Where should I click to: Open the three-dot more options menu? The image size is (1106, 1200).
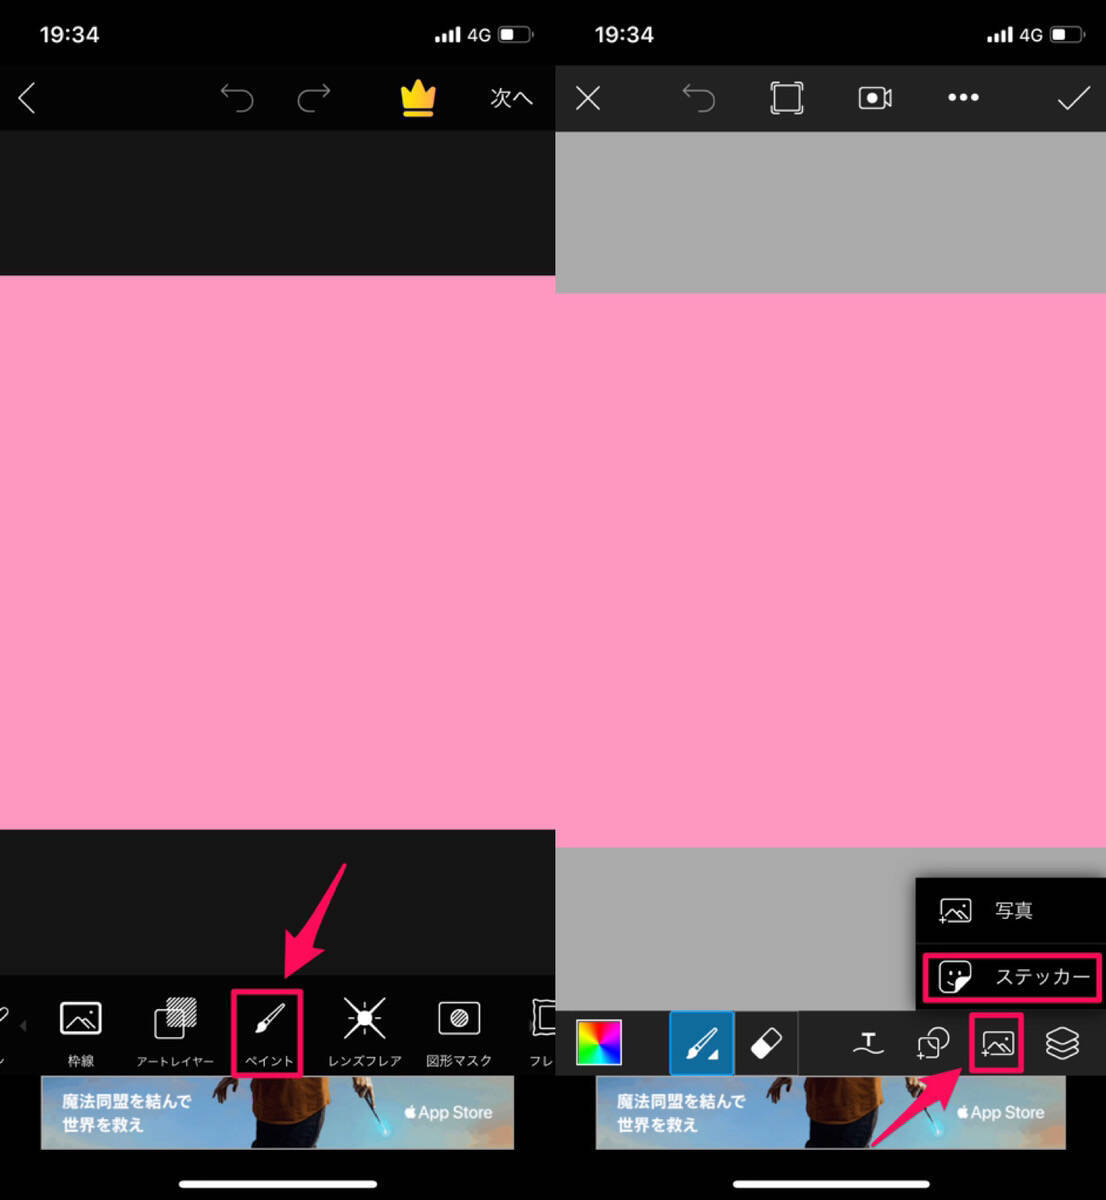tap(963, 97)
